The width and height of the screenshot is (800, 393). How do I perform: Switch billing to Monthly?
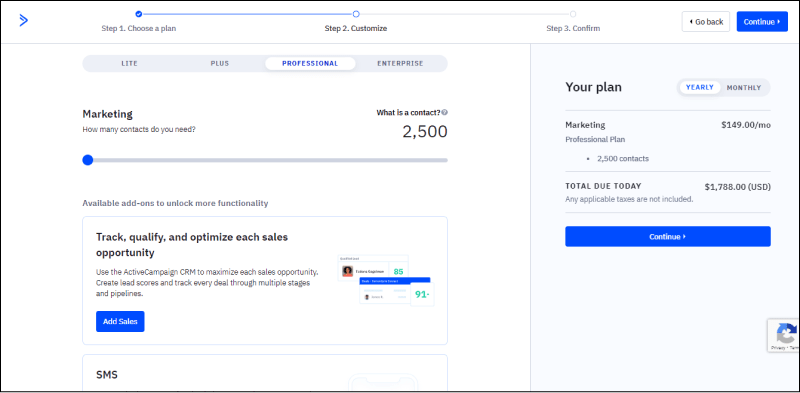click(744, 87)
